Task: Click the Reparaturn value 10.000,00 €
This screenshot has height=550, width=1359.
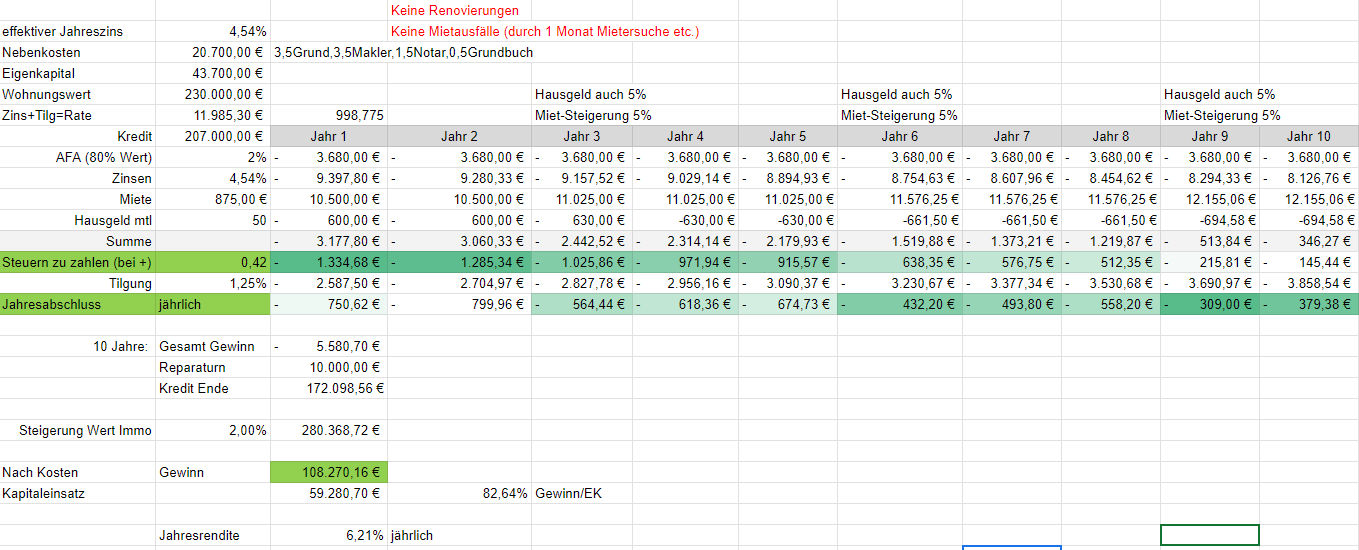Action: [345, 368]
